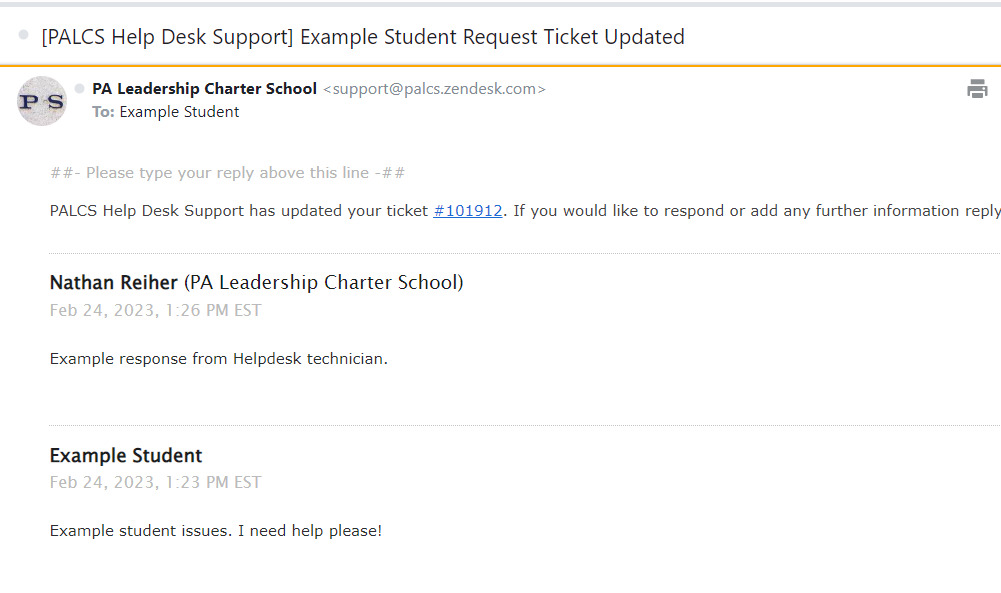Click the print email icon
Viewport: 1001px width, 593px height.
click(977, 89)
